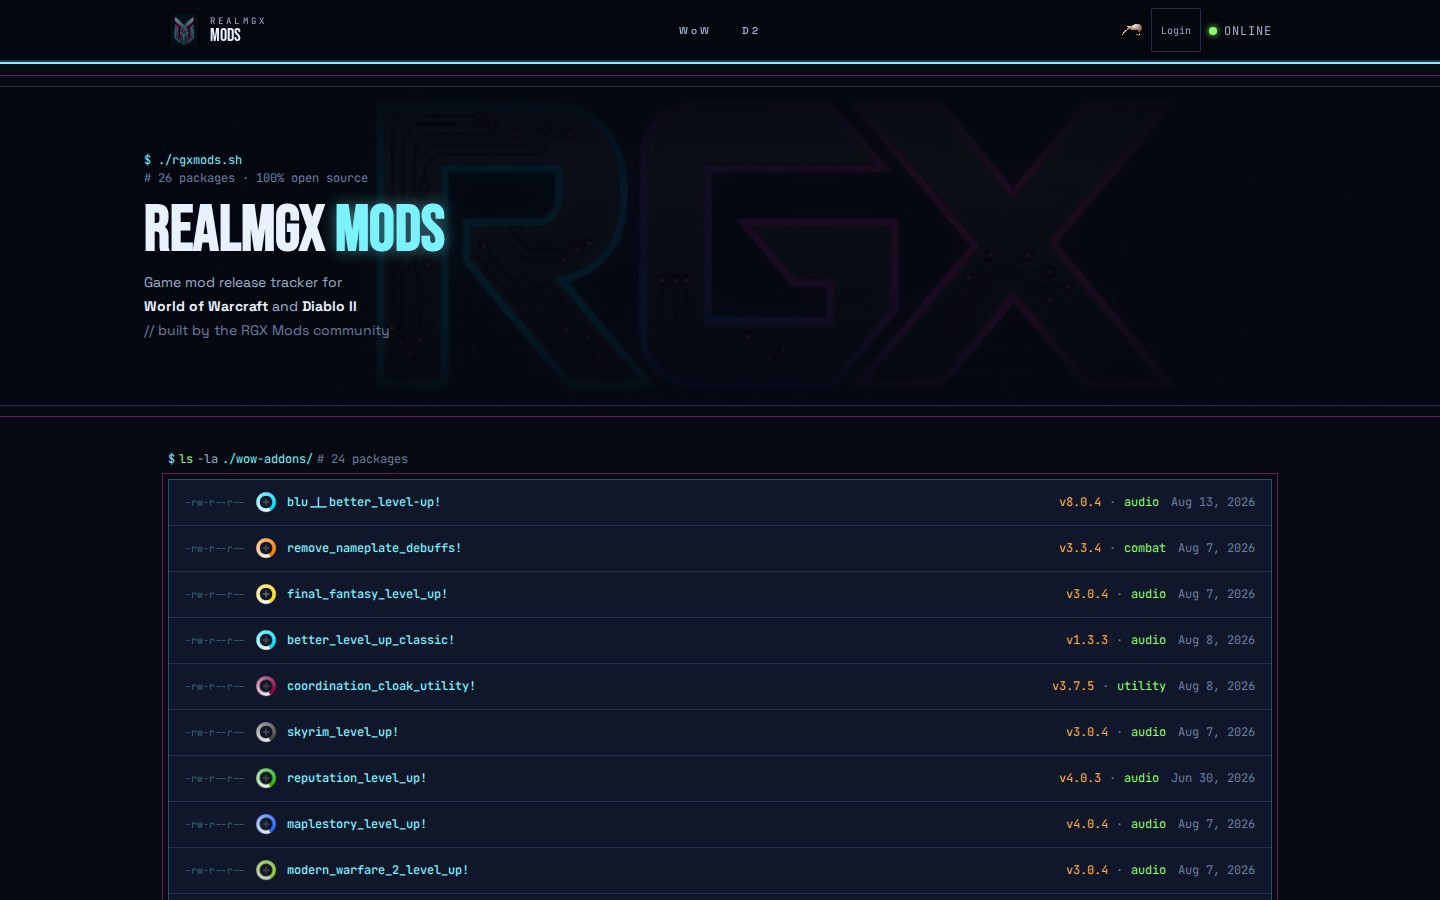View the coordination_cloak_utility! package

point(381,686)
